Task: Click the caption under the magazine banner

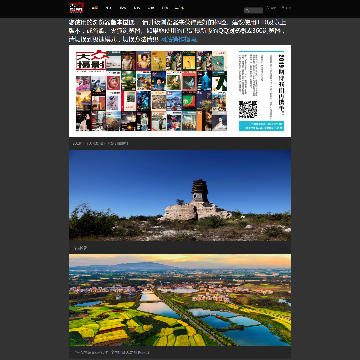Action: [x=100, y=143]
